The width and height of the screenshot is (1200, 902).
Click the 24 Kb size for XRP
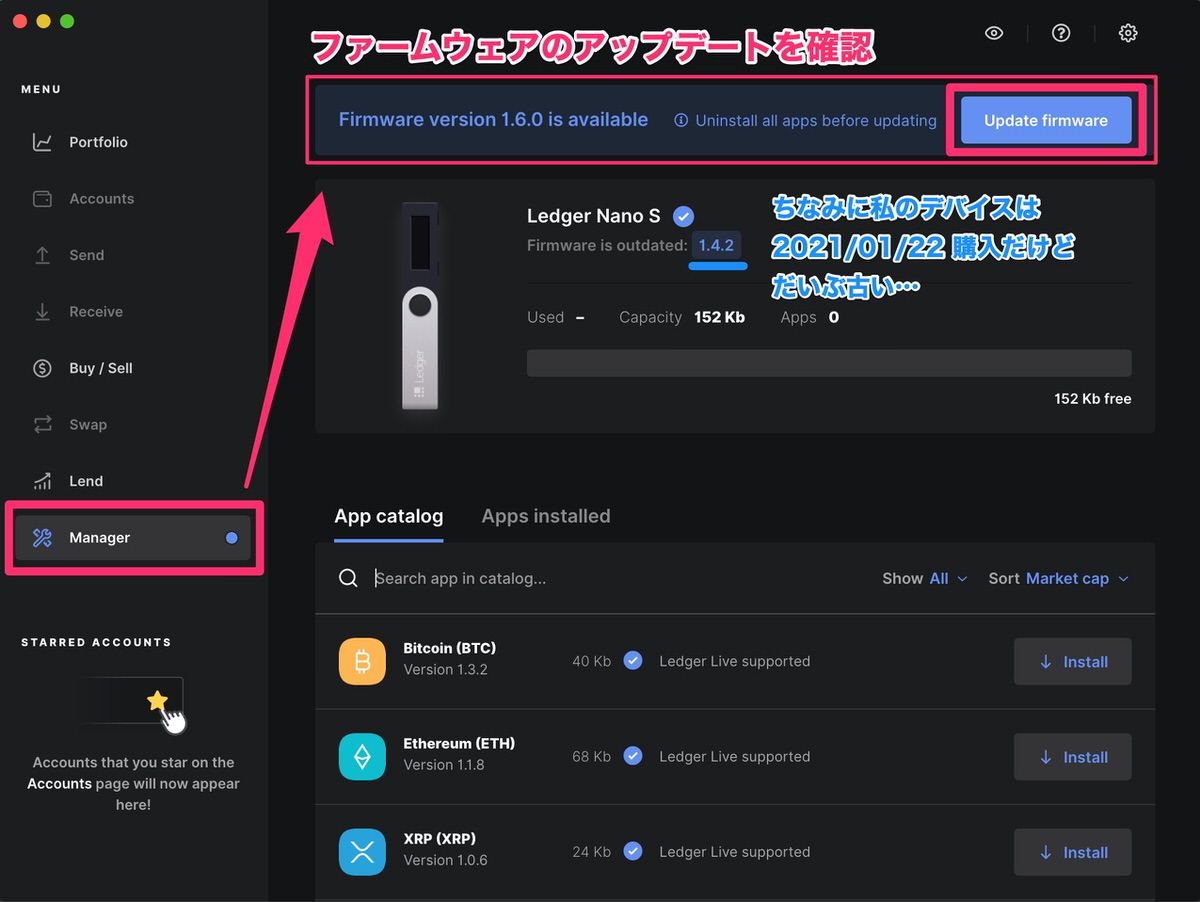591,852
